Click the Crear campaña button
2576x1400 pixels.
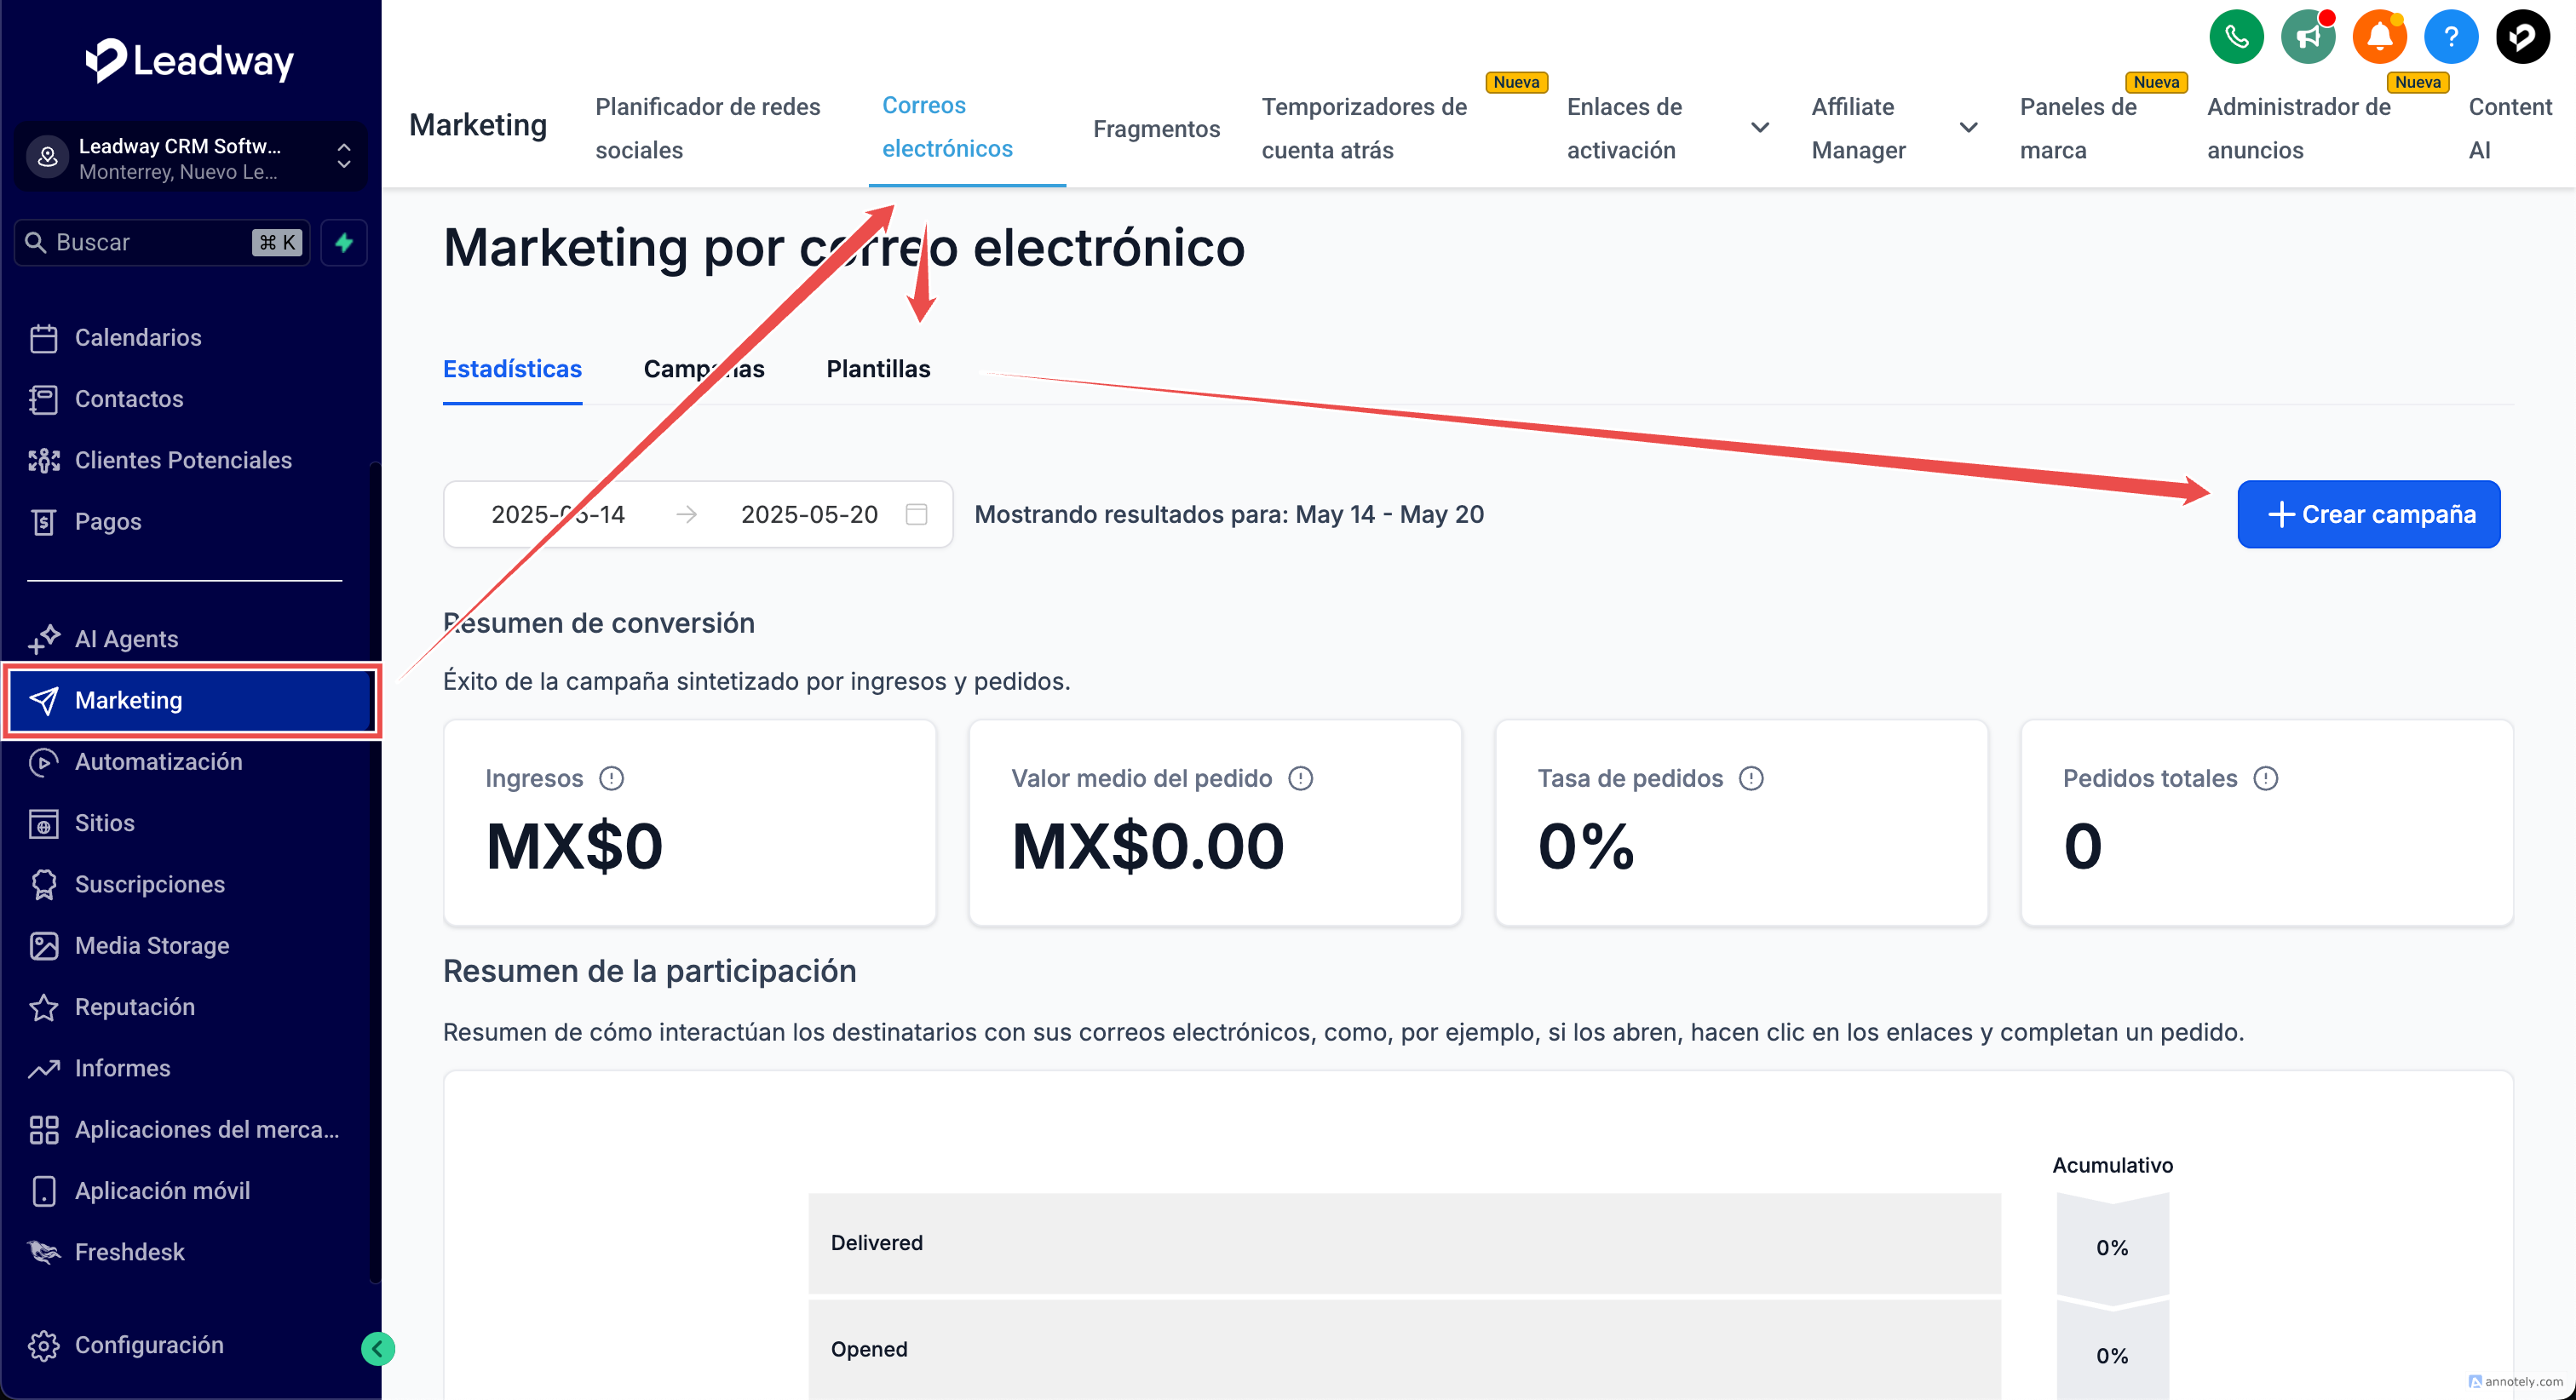coord(2368,514)
